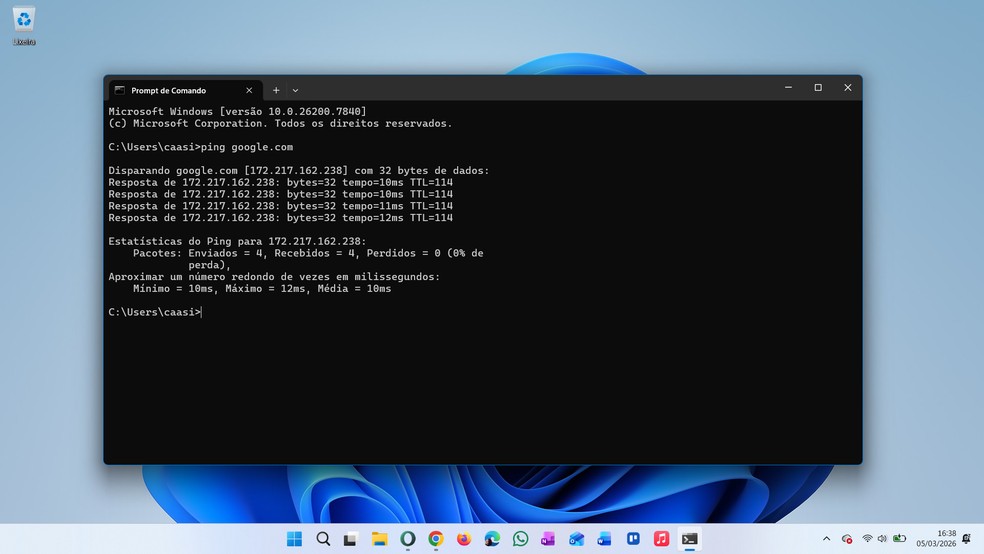Click the 'Mínimo = 10ms, Máximo = 12ms' line

(x=262, y=289)
